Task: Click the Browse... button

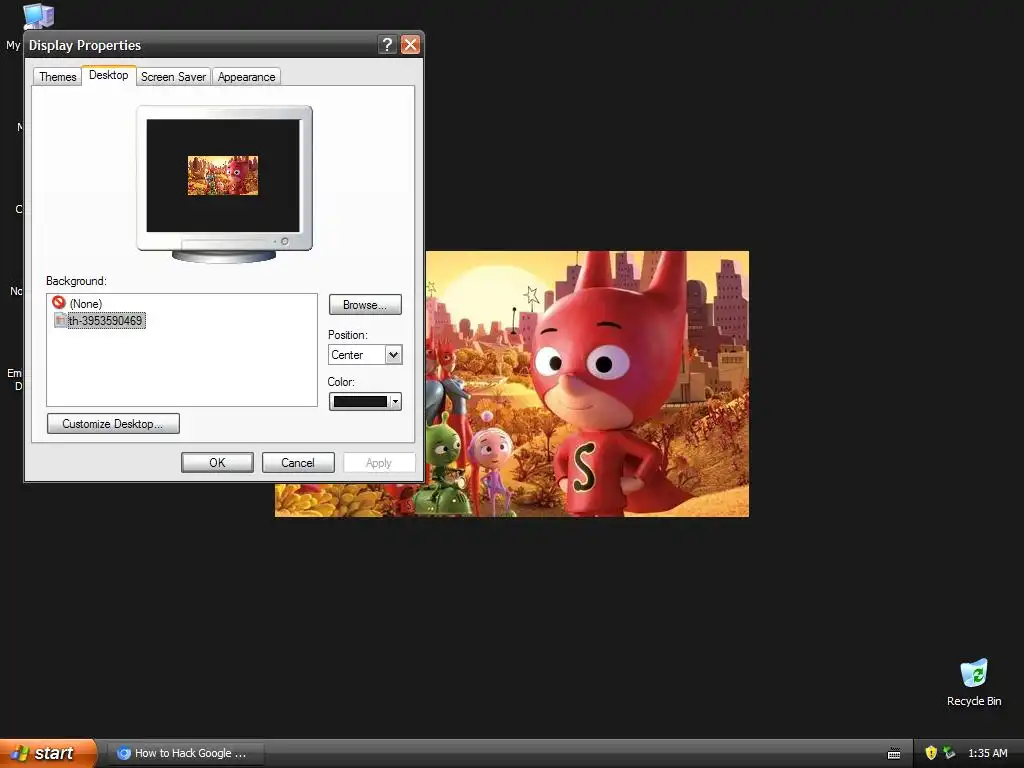Action: 365,305
